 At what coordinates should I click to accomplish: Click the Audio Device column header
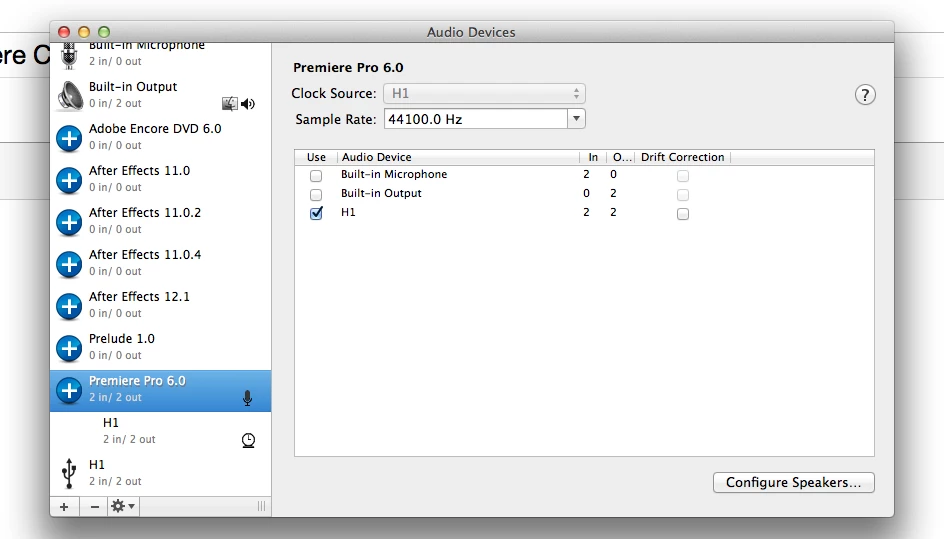458,157
